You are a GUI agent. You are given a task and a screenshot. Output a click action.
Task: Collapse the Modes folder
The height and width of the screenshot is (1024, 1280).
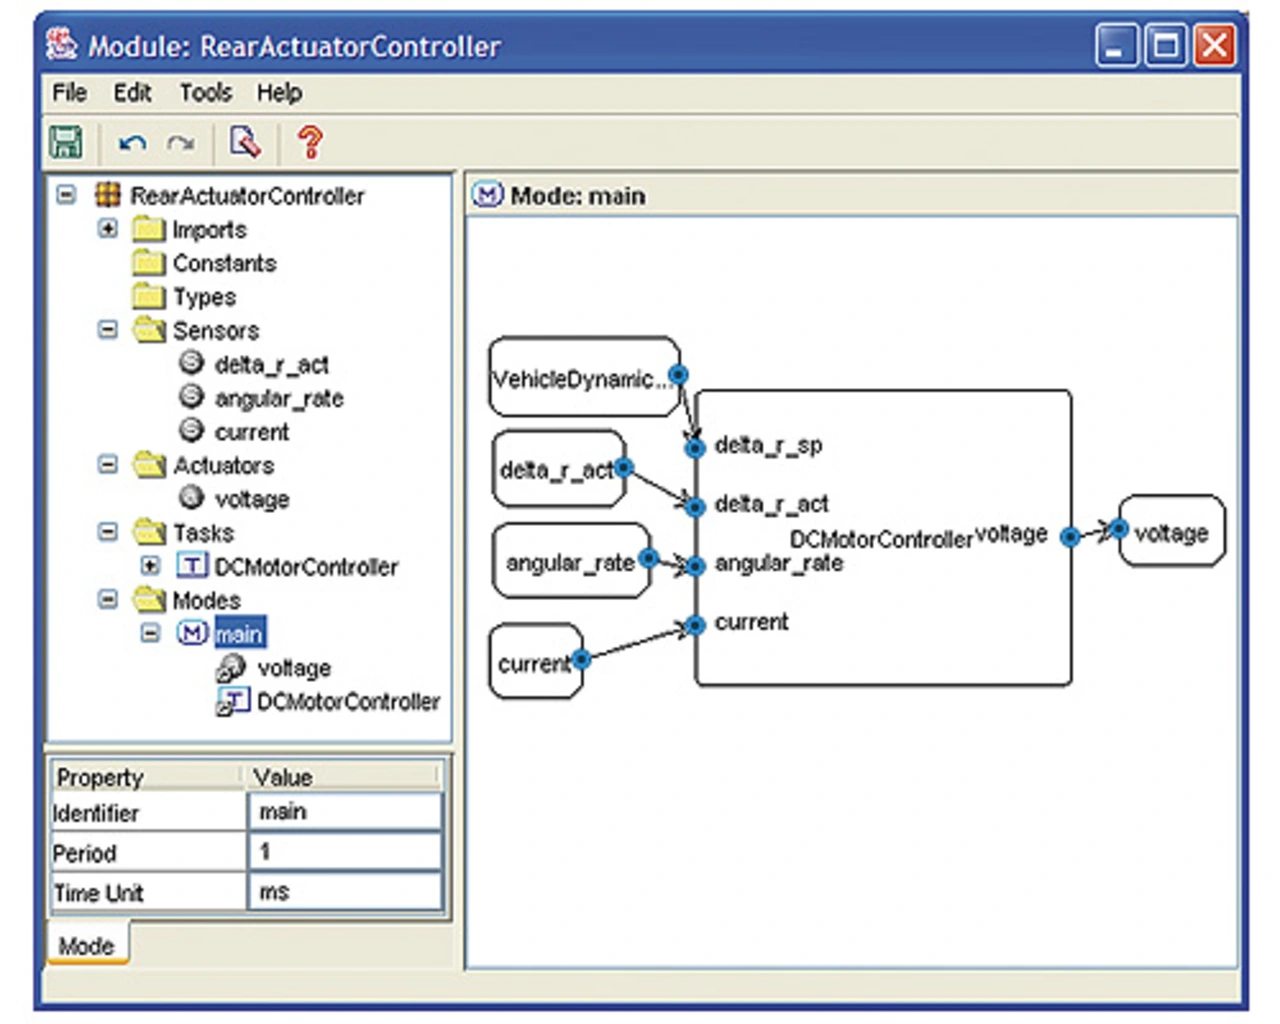coord(108,600)
